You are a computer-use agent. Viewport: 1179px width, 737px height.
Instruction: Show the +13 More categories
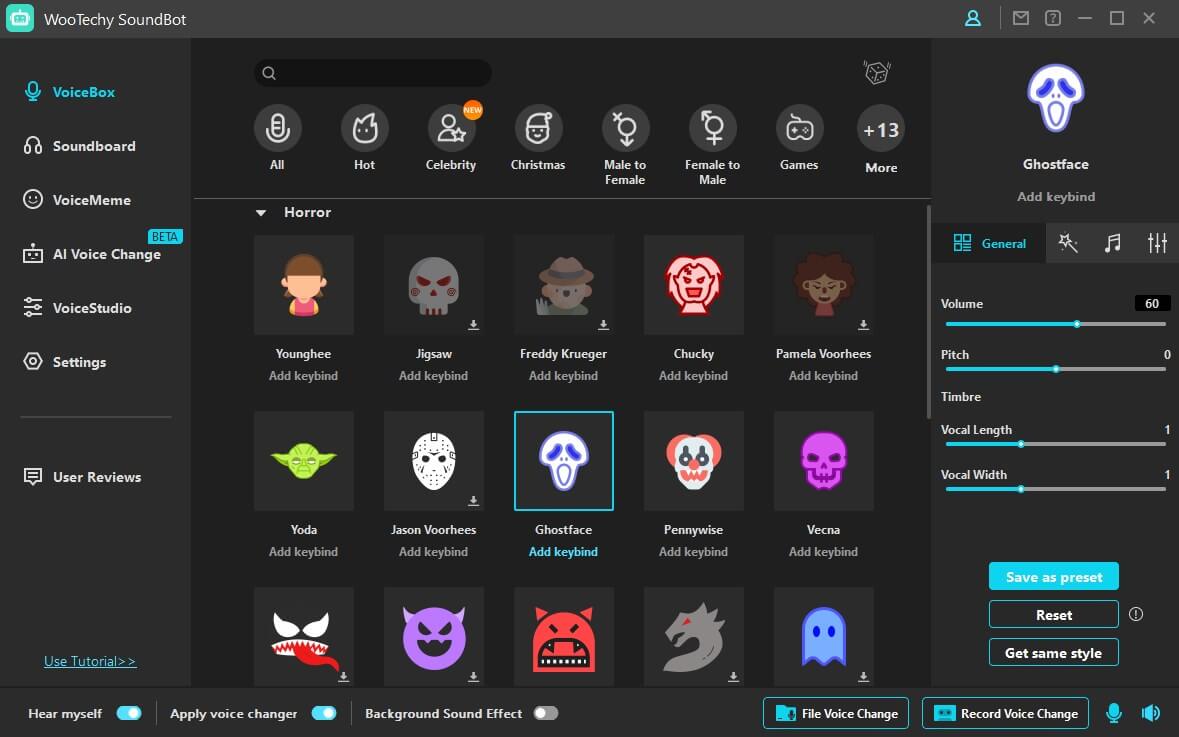click(880, 129)
